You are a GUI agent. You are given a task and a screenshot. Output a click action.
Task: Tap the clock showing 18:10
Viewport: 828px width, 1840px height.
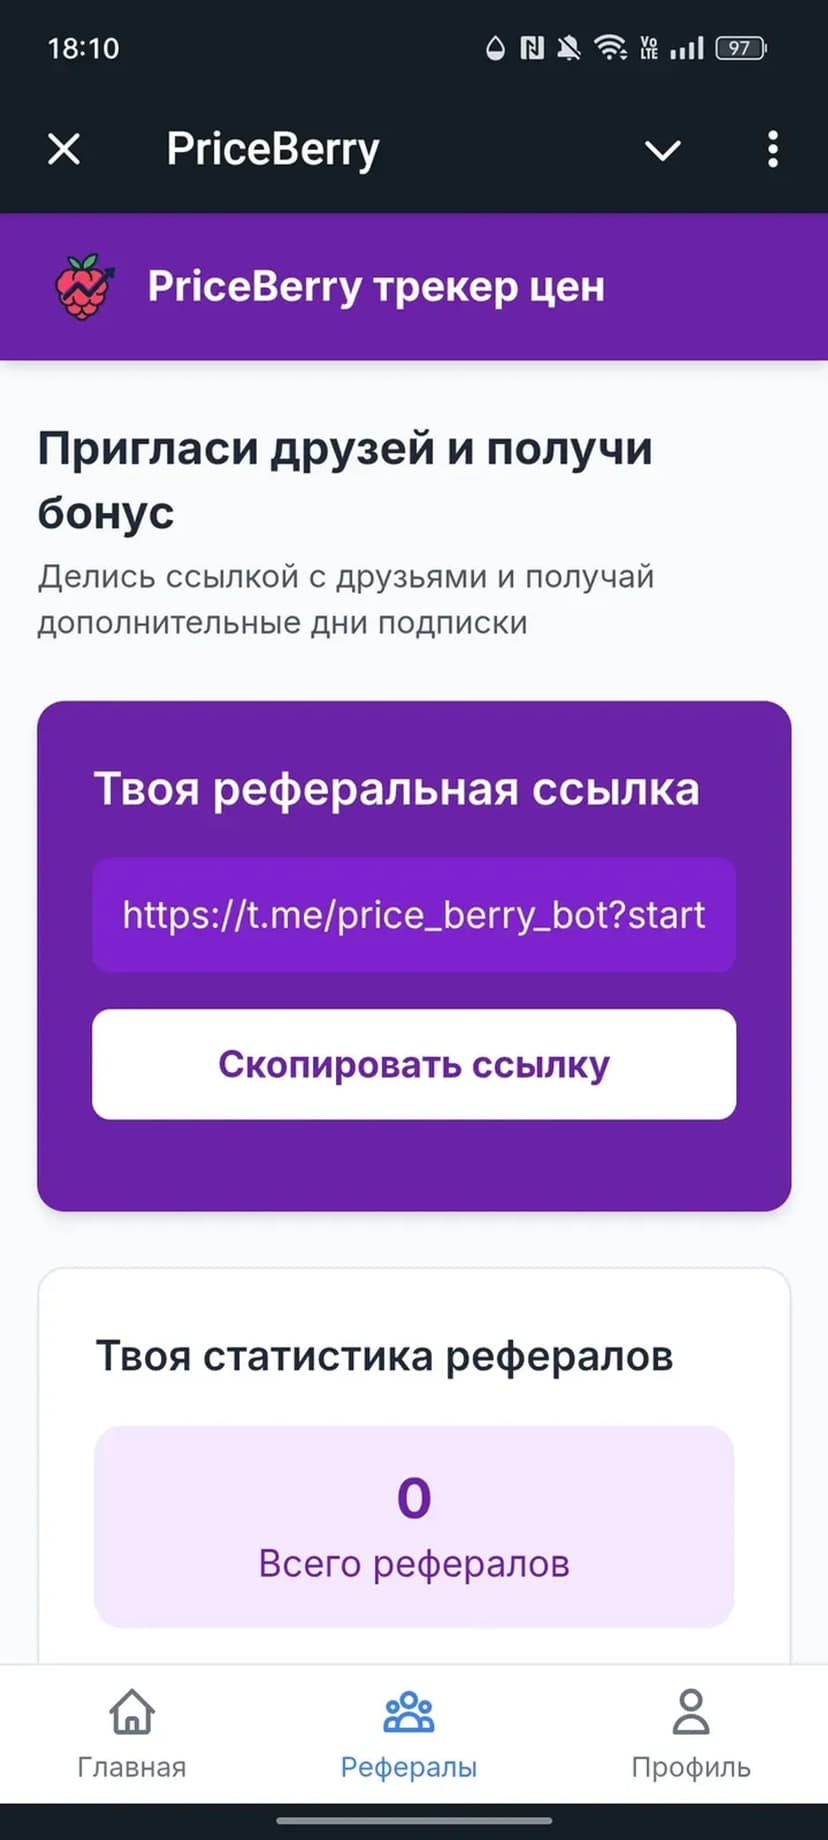point(83,48)
